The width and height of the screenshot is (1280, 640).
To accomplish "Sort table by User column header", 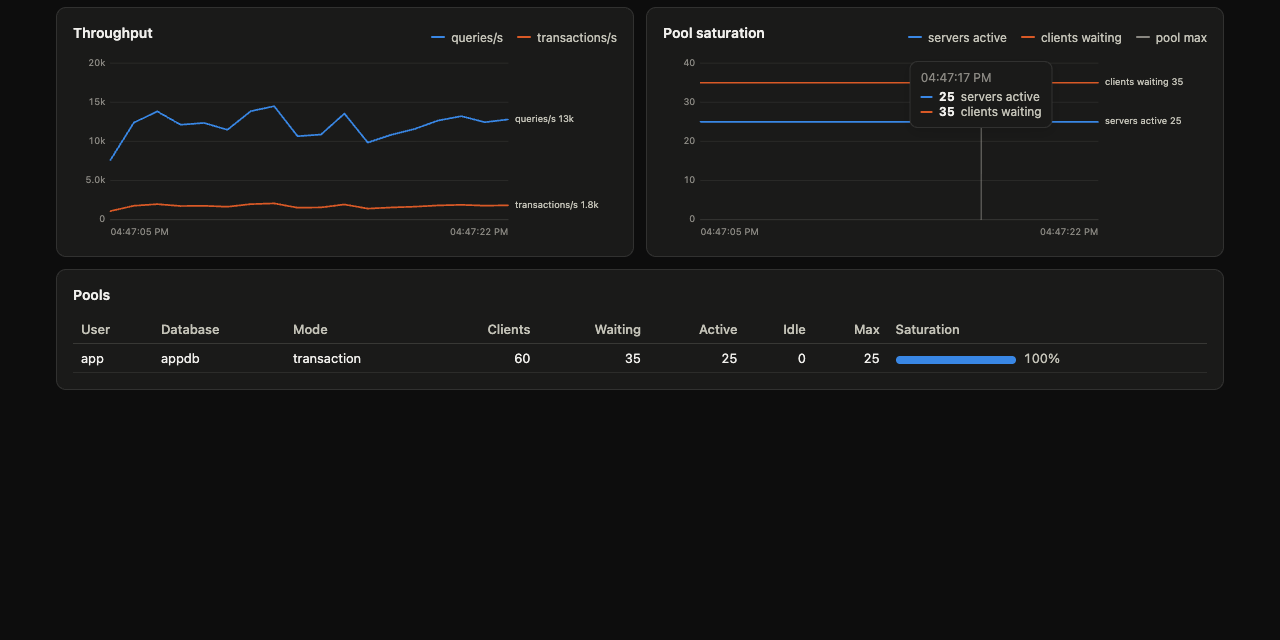I will [96, 329].
